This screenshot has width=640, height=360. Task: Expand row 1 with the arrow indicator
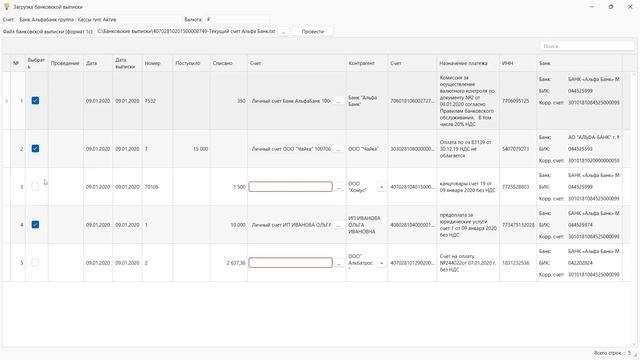(x=6, y=100)
